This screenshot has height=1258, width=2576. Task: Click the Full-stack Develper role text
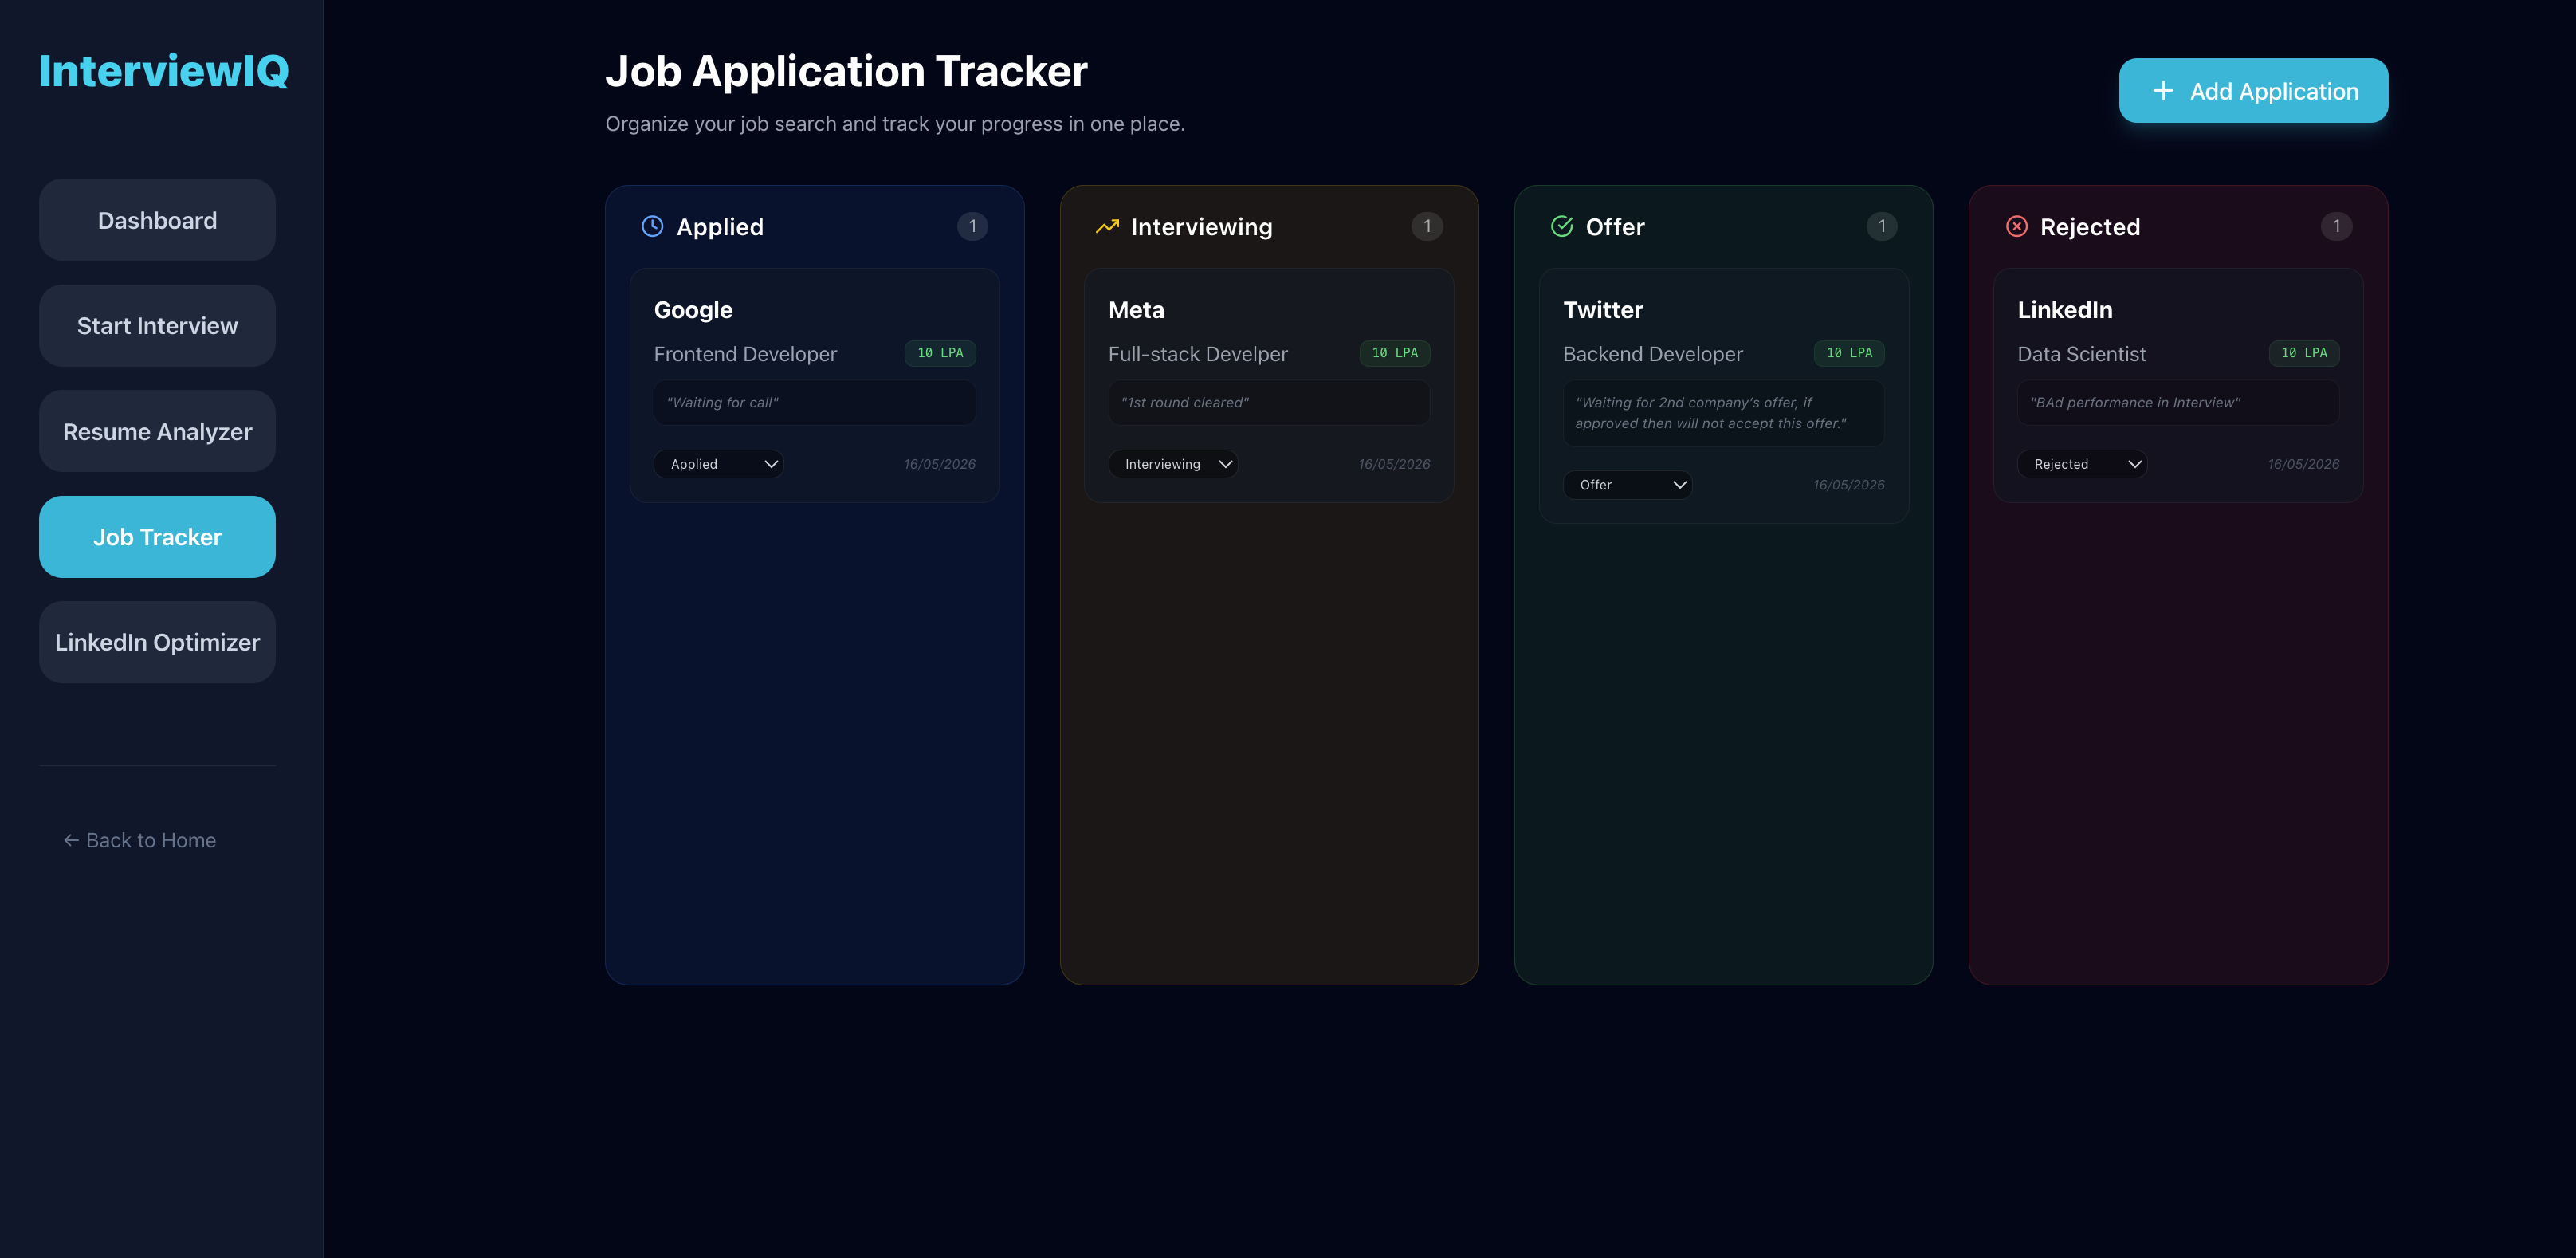(1198, 354)
